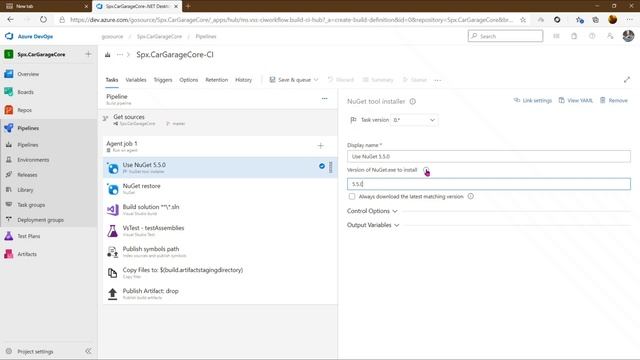Open Releases in the sidebar

coord(27,175)
